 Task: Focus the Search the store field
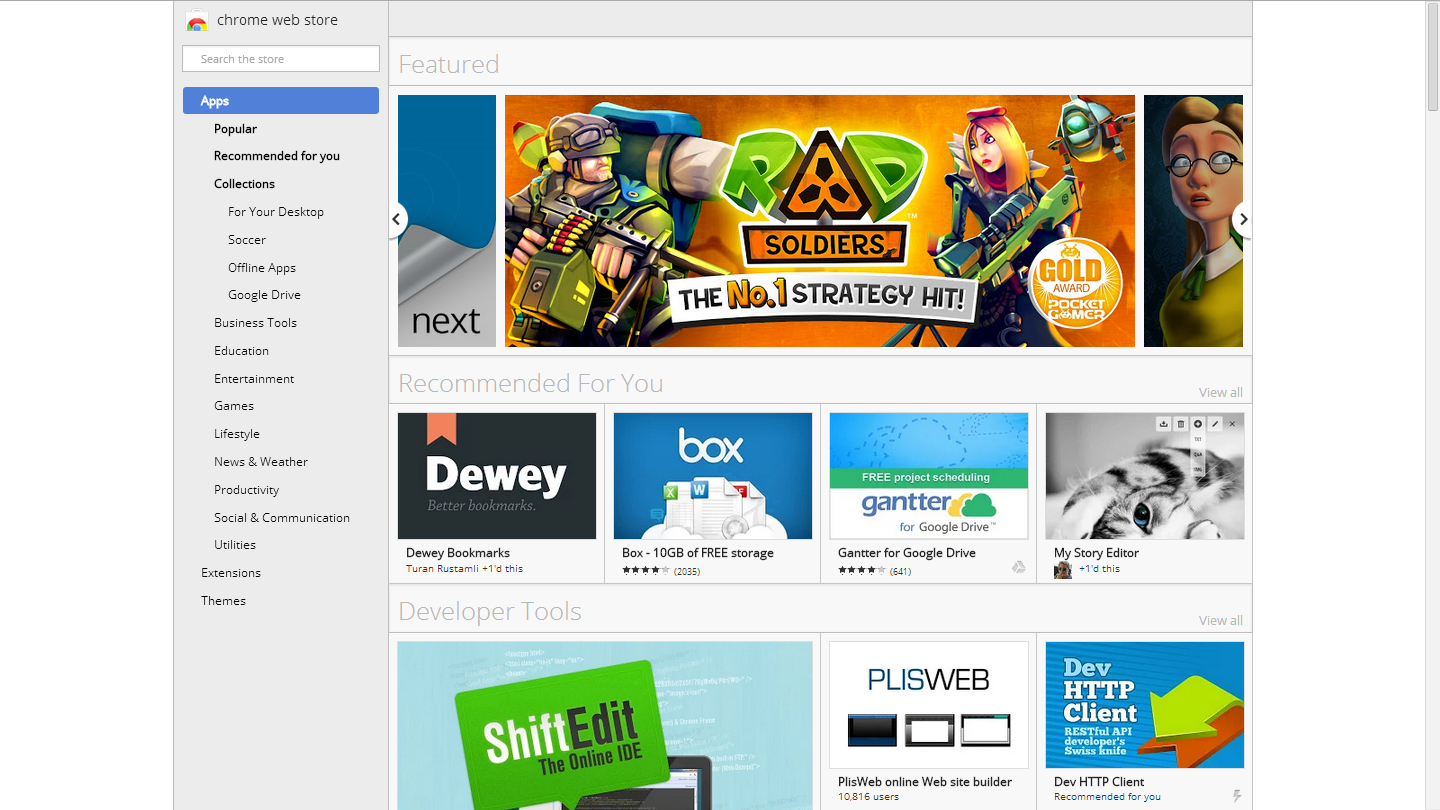[281, 59]
